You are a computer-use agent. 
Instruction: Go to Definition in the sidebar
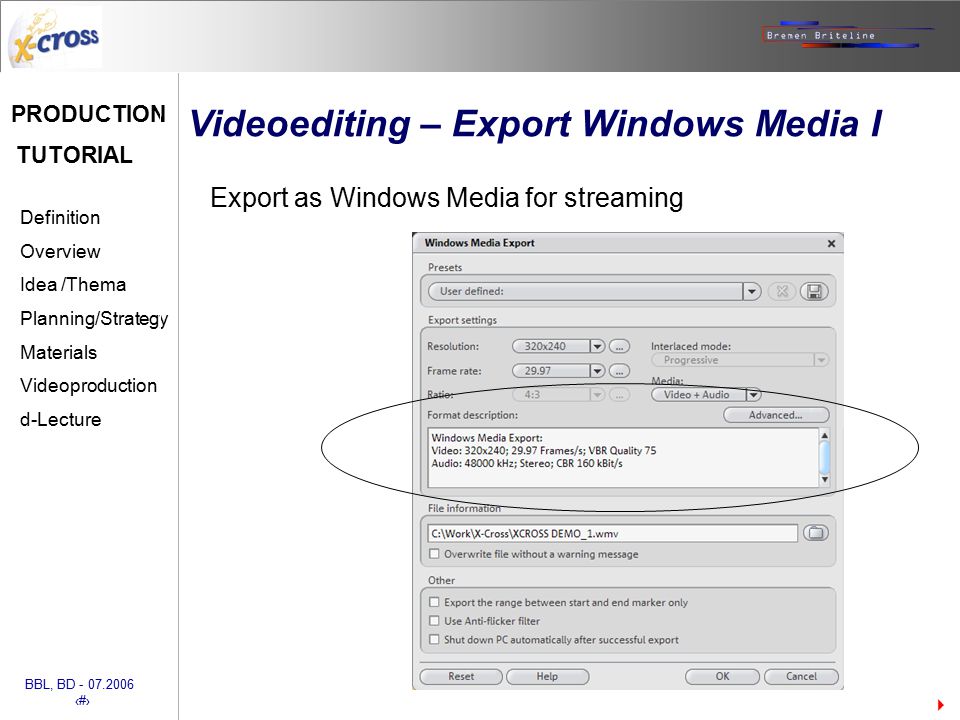(x=60, y=217)
